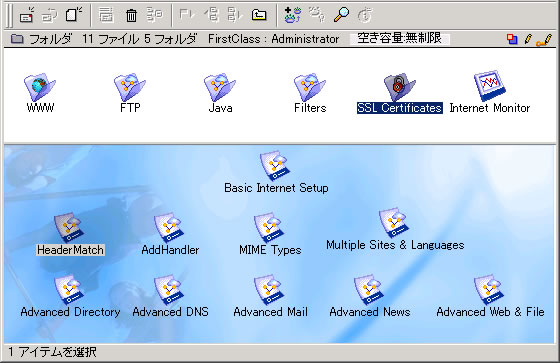Click the pencil icon in summary bar
The width and height of the screenshot is (560, 363).
pos(528,39)
